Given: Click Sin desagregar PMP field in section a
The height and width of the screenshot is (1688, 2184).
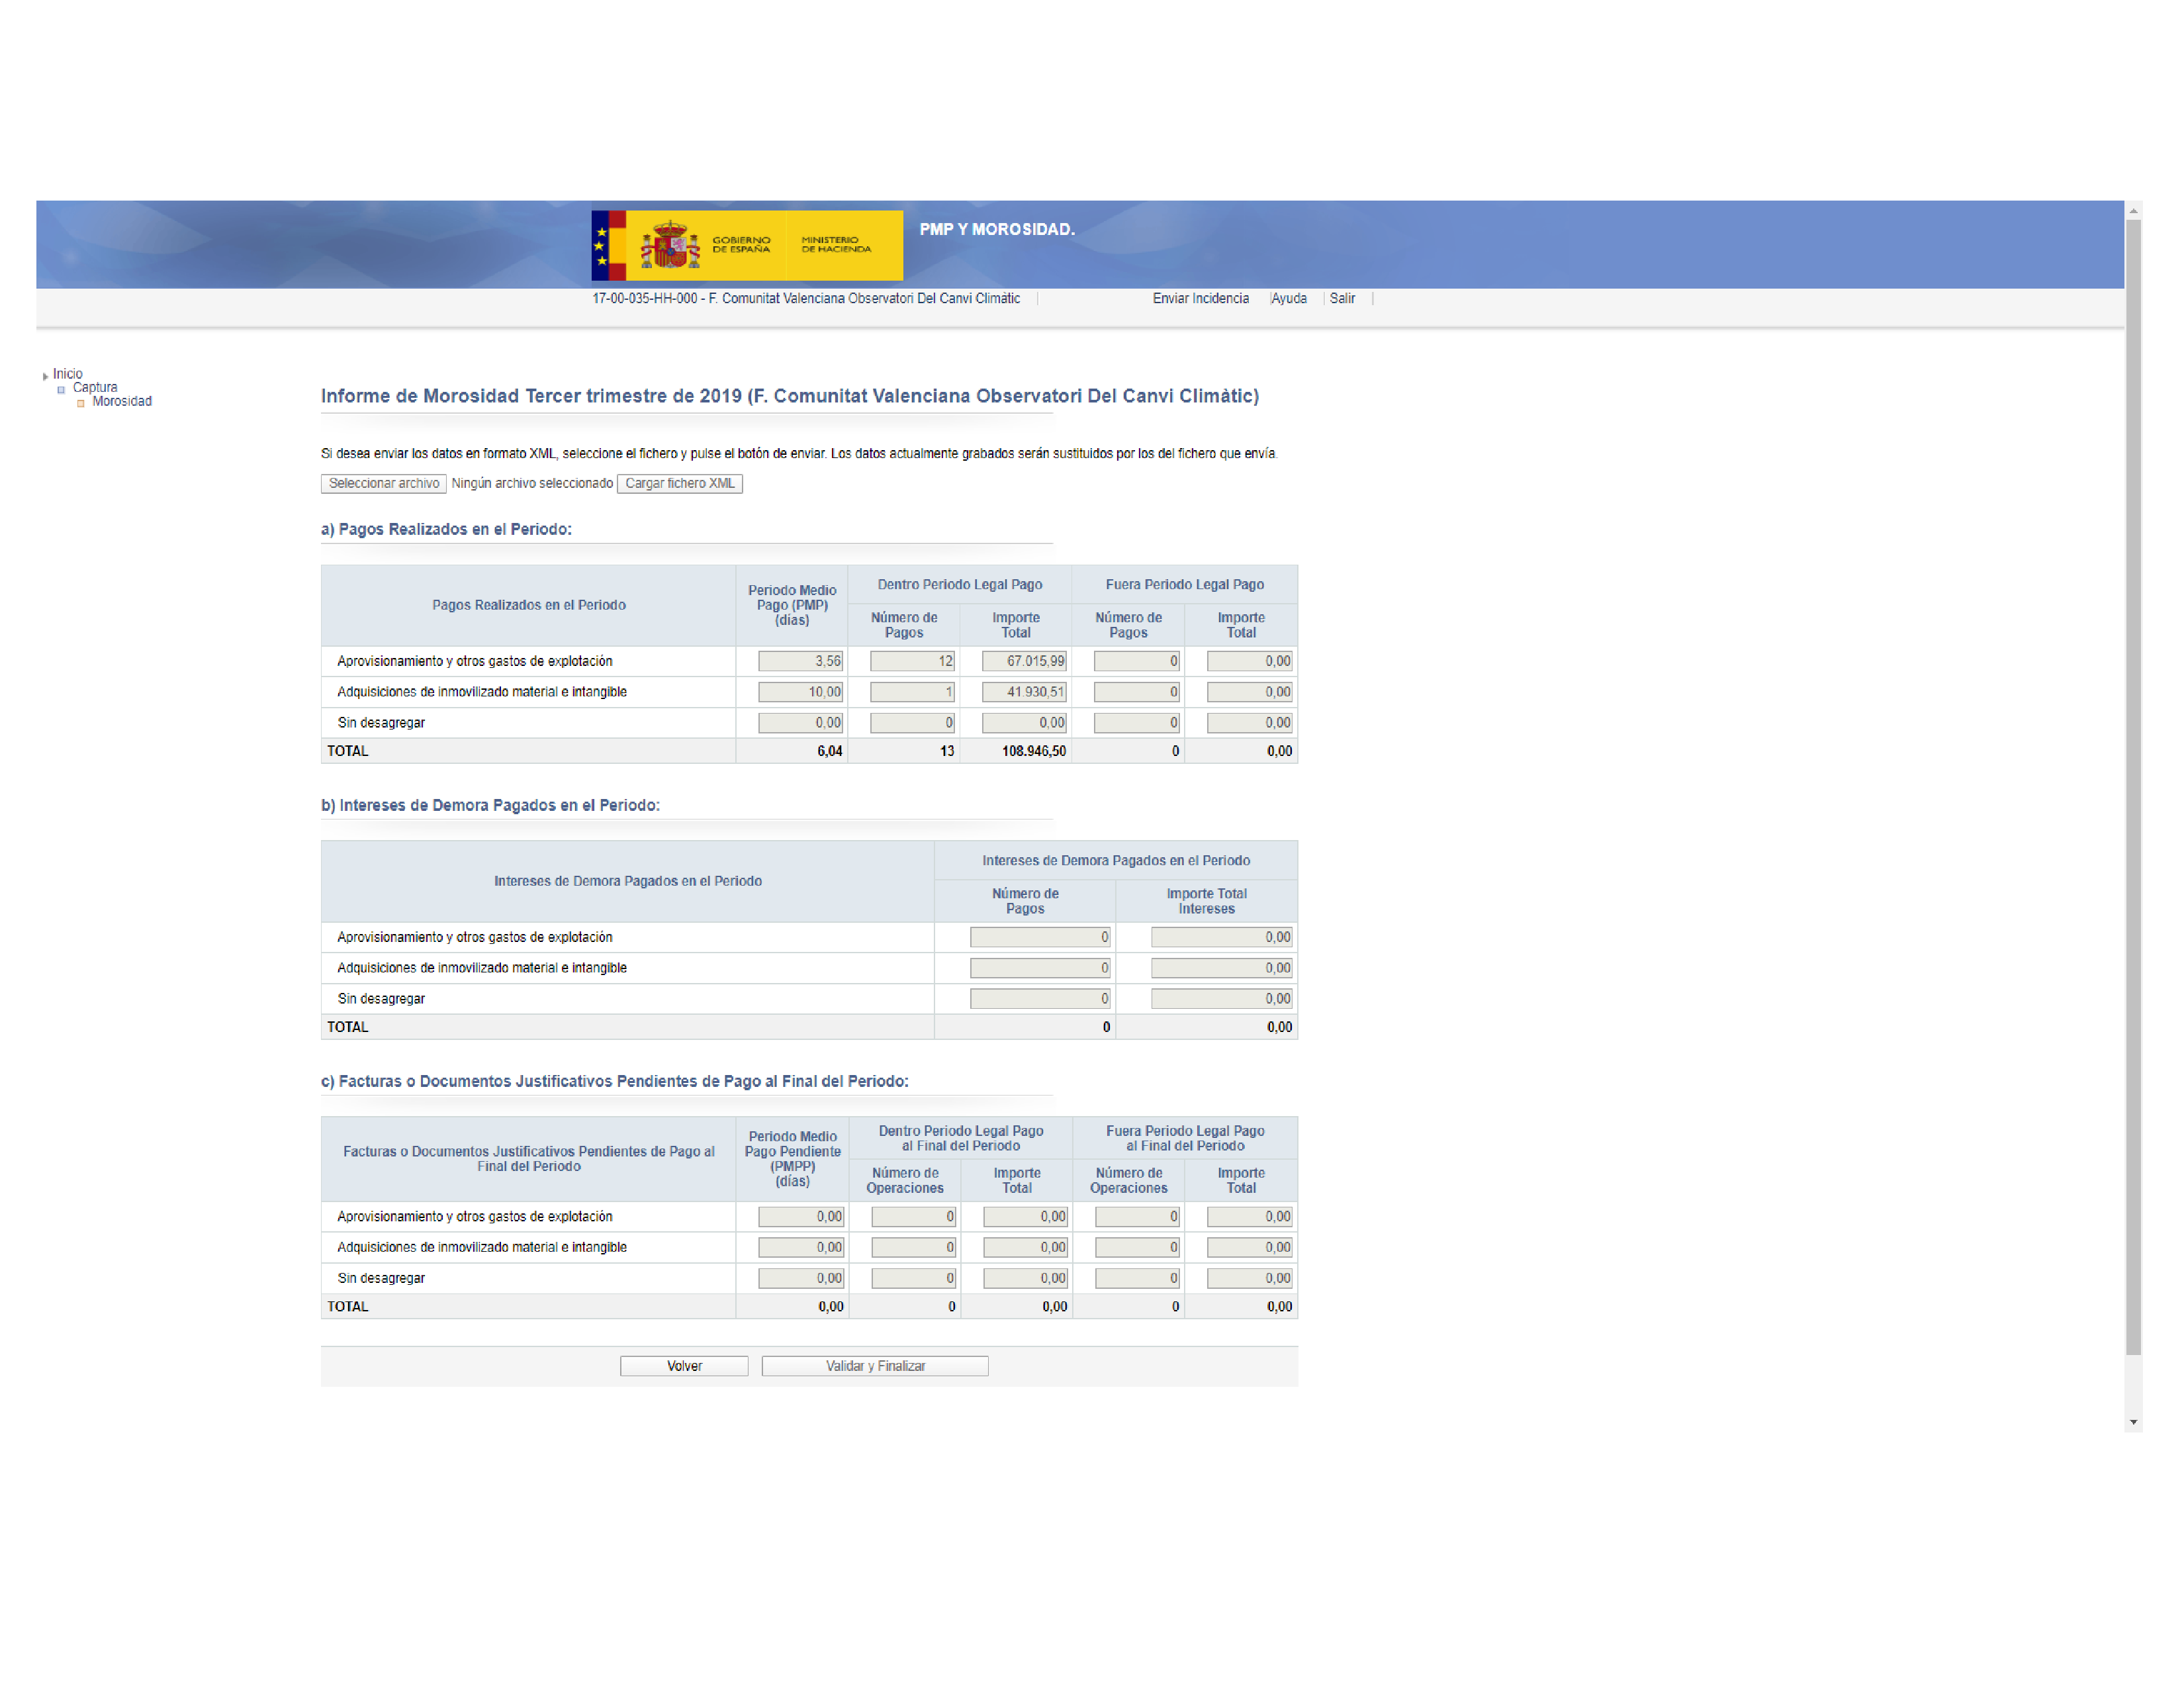Looking at the screenshot, I should (800, 723).
